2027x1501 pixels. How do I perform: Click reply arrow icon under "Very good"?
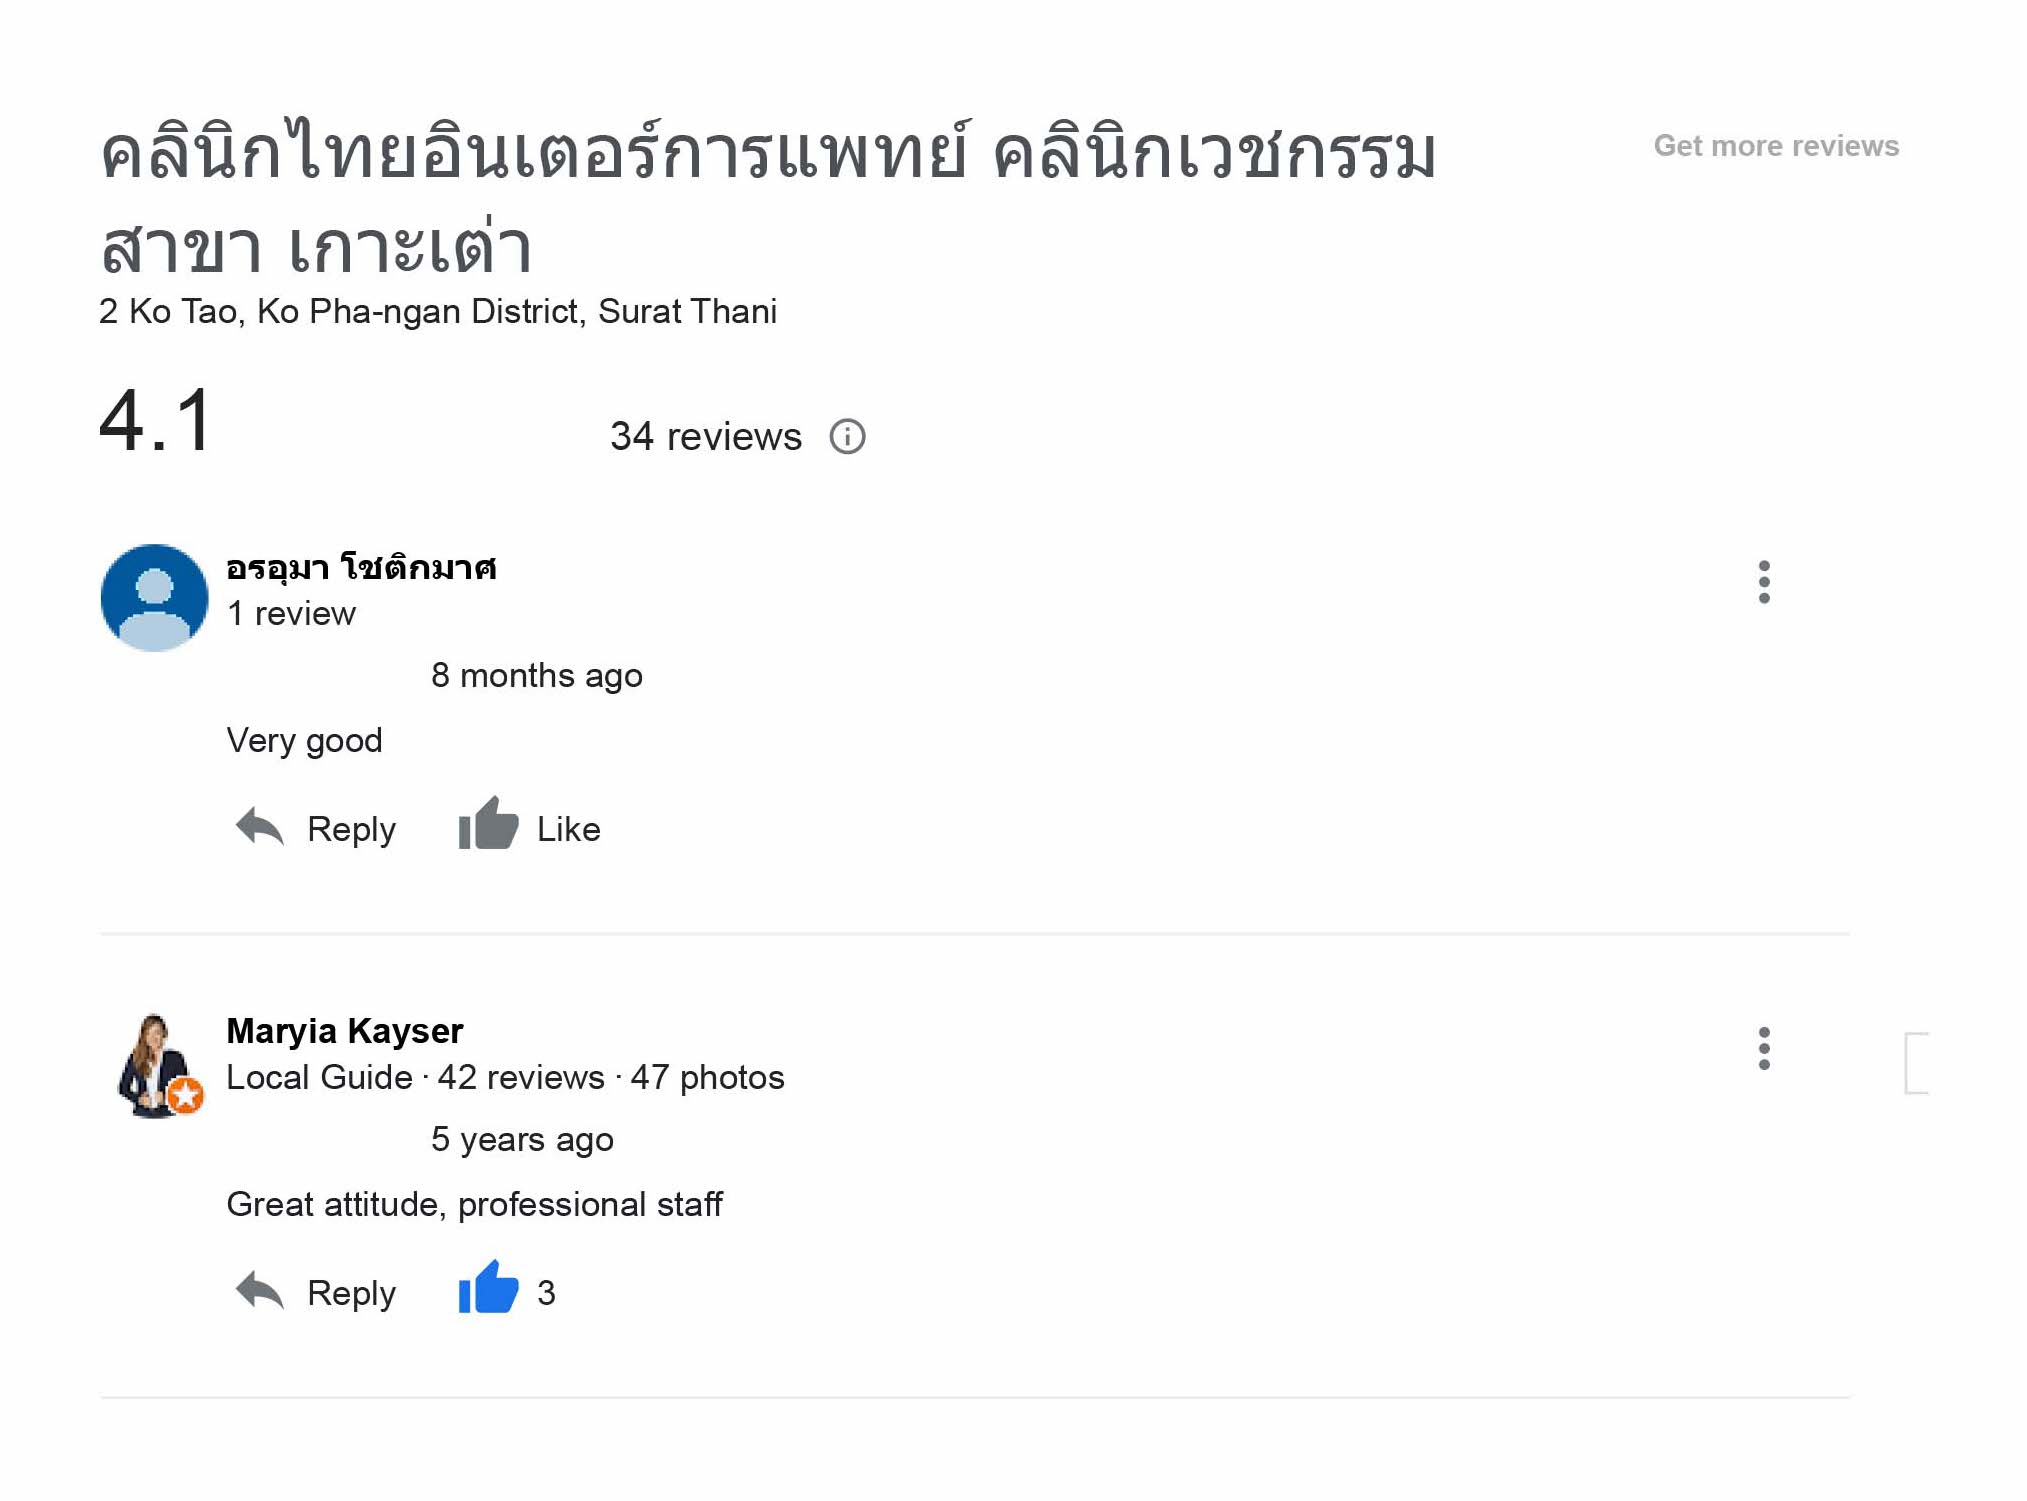[x=260, y=828]
